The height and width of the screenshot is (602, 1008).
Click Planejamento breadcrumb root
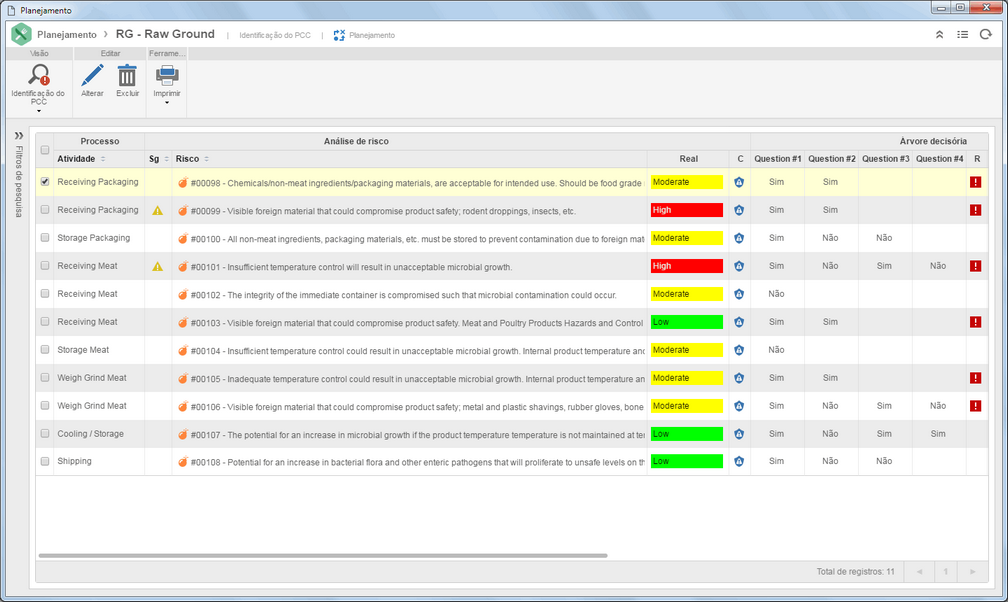(67, 35)
